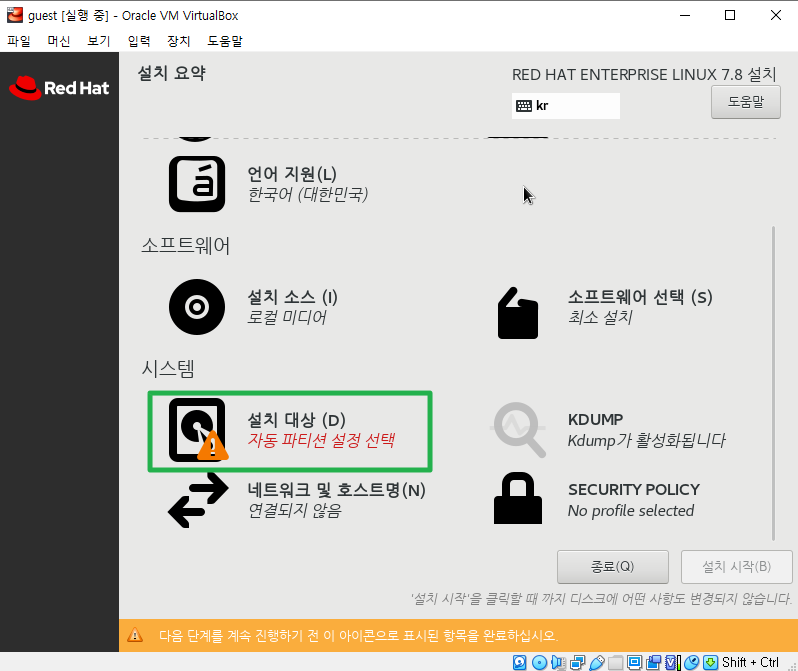Click the display monitor status icon
Screen dimensions: 798x671
coord(634,662)
